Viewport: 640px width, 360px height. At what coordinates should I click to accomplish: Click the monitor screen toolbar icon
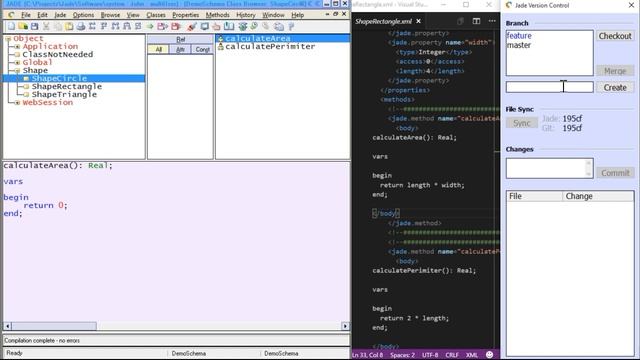point(204,27)
